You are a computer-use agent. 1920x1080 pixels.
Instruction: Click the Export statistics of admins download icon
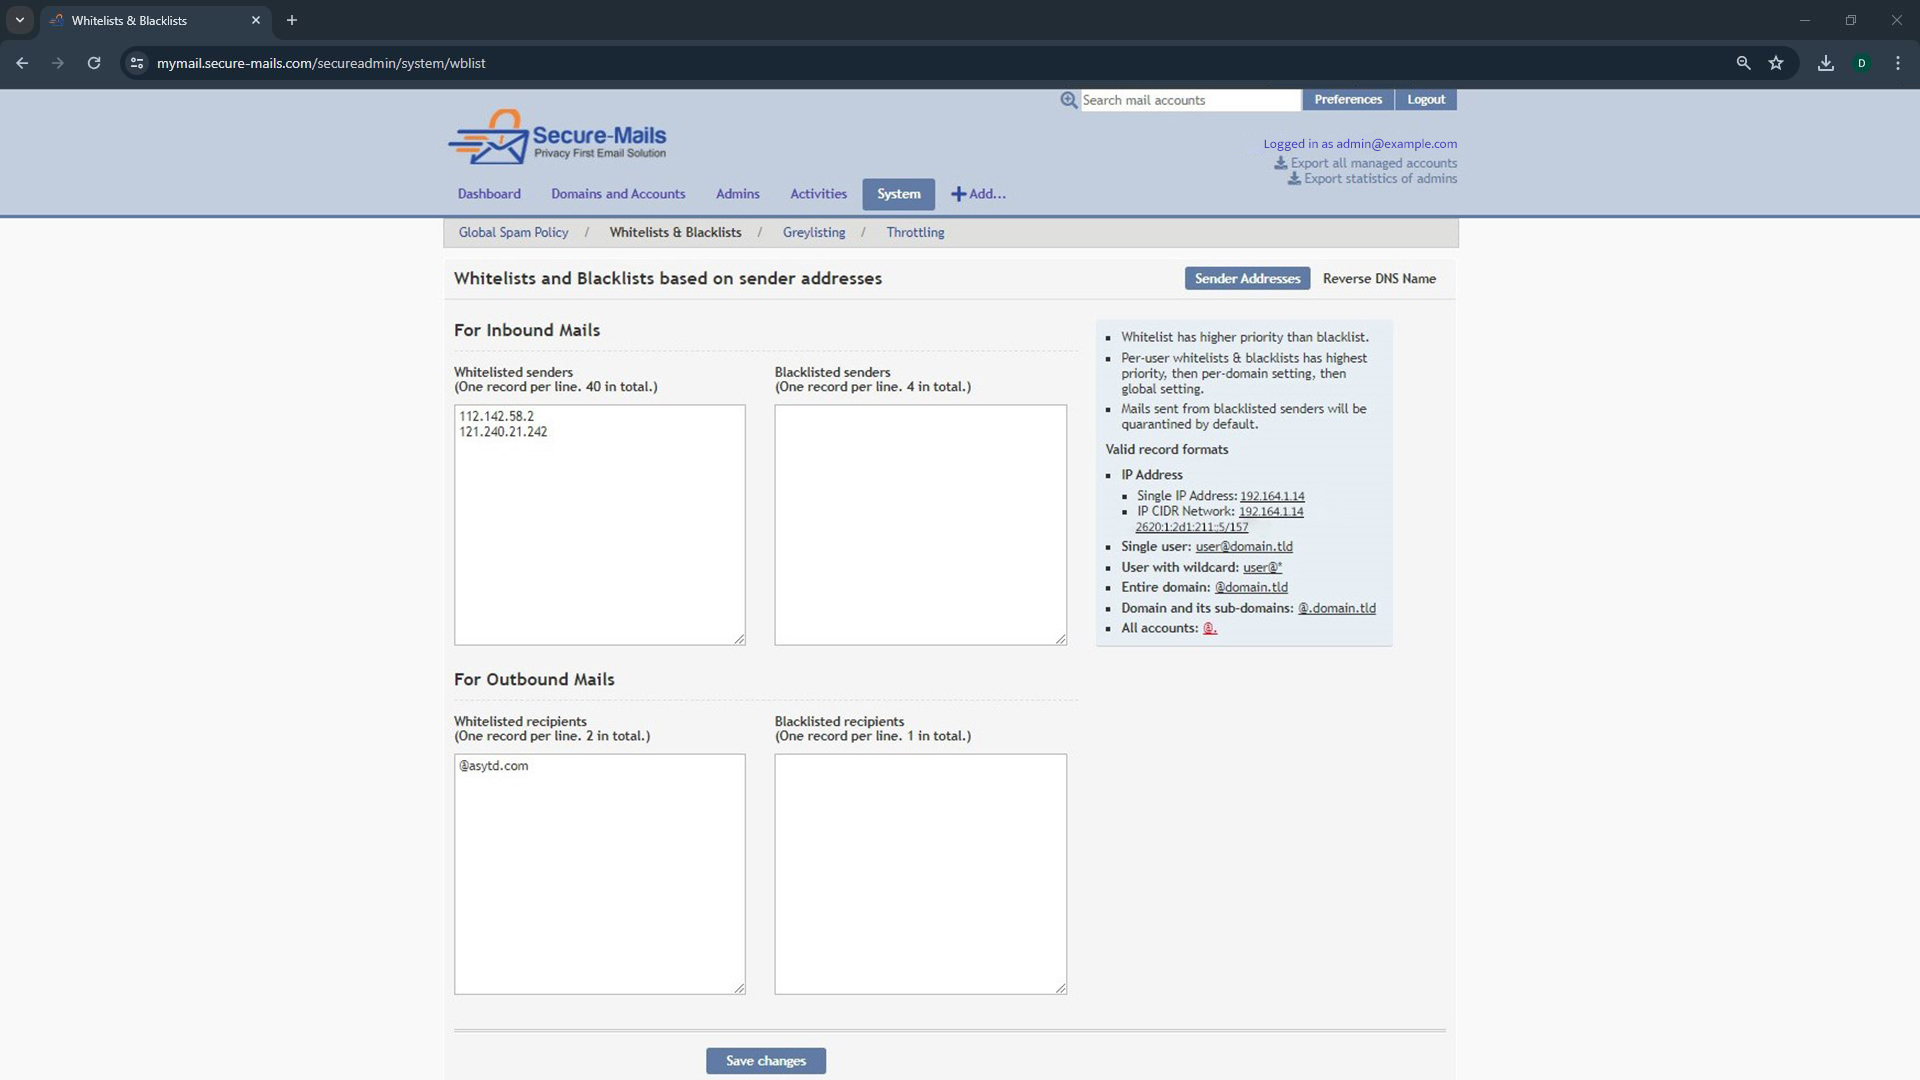[x=1294, y=179]
